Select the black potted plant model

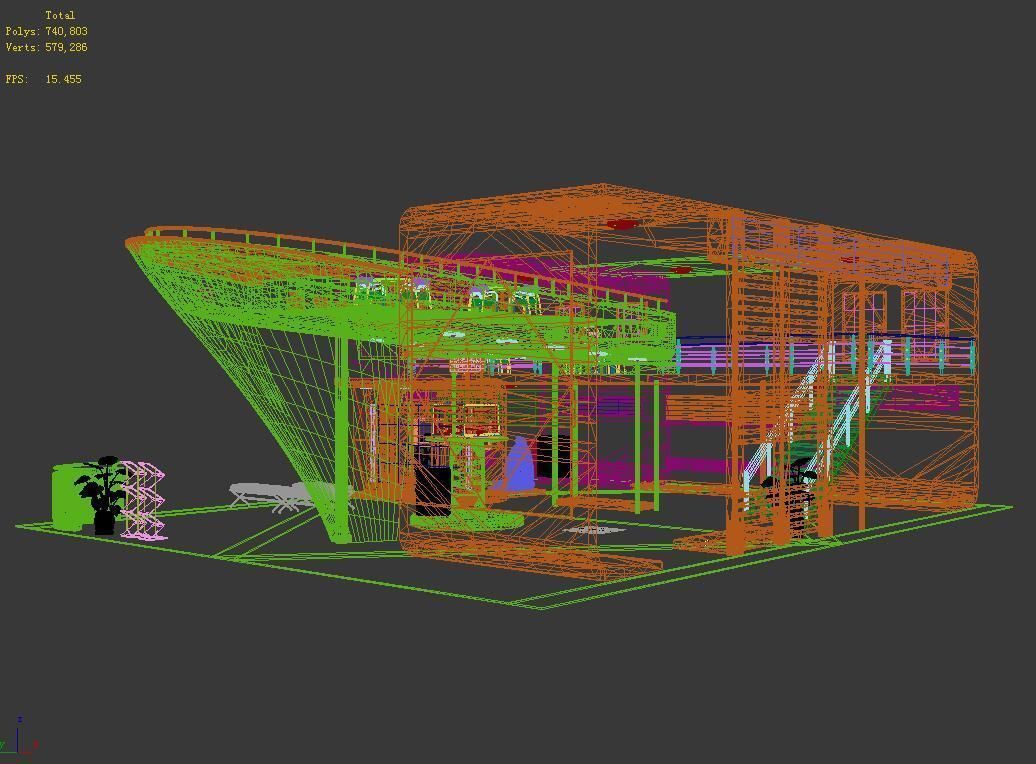[x=102, y=494]
